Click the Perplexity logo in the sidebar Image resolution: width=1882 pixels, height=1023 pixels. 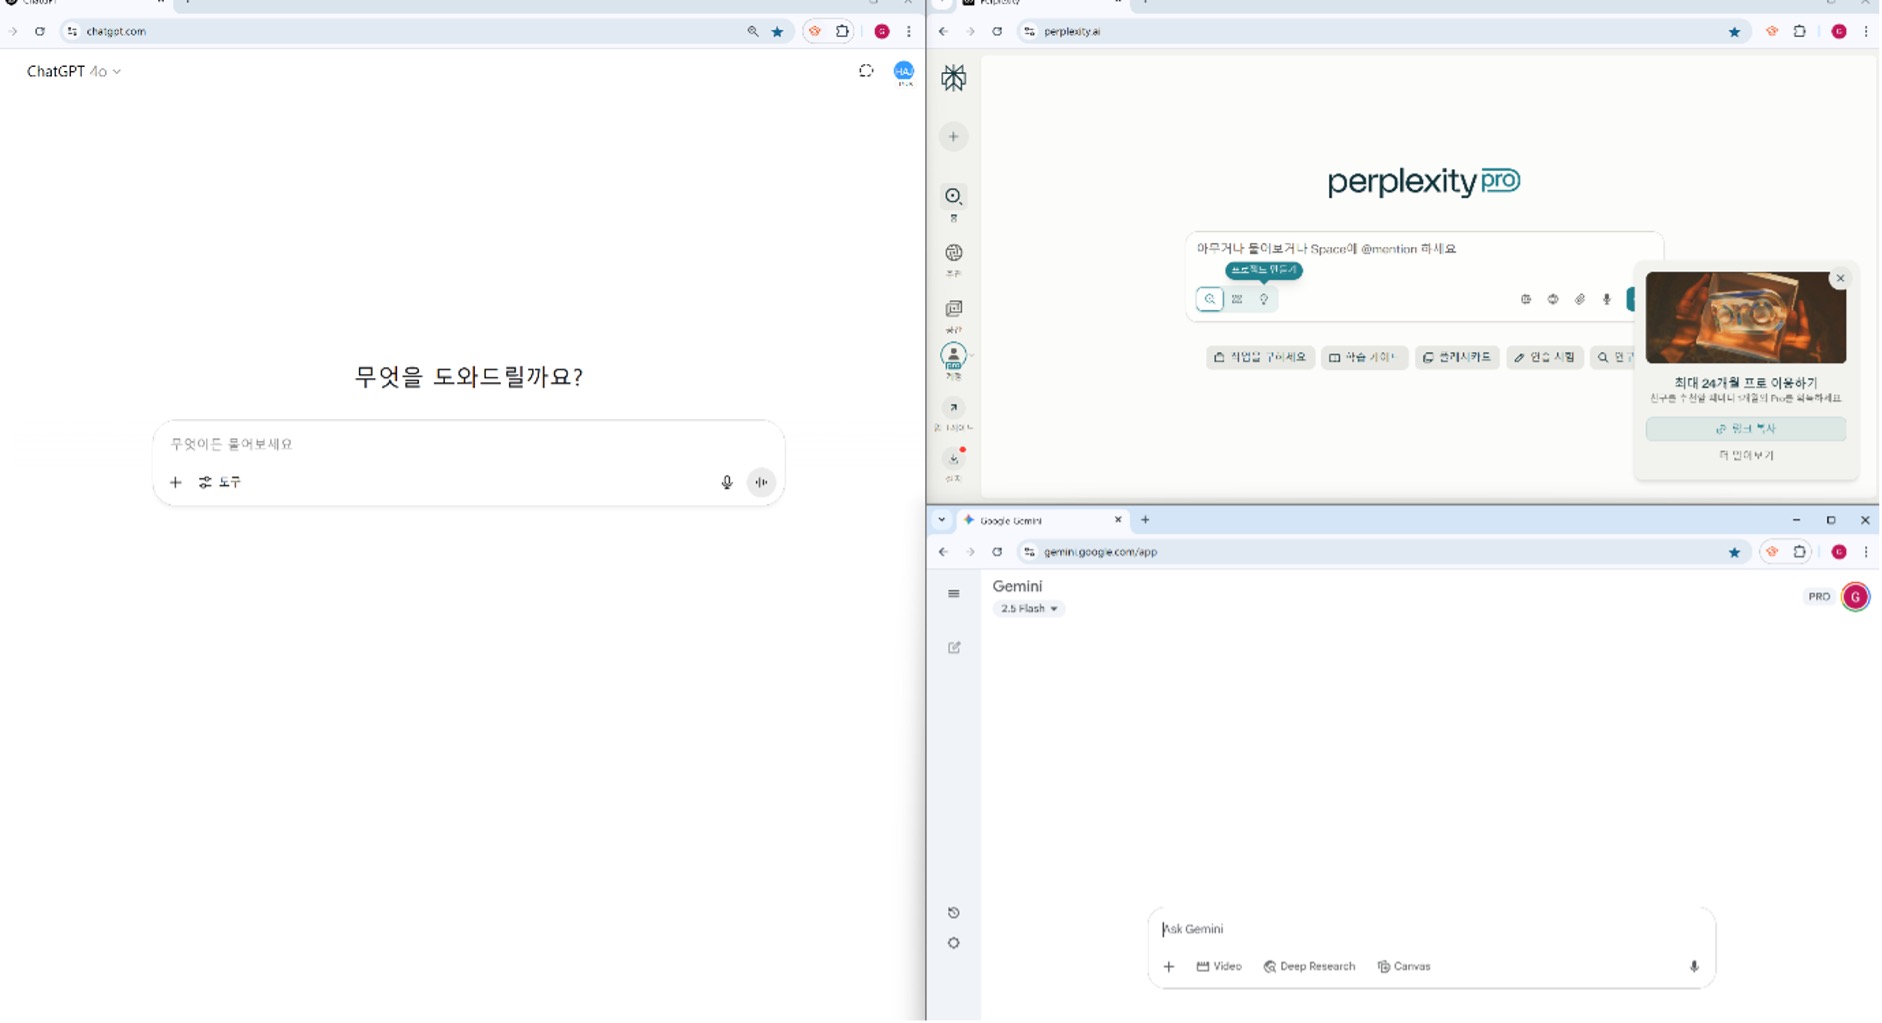pyautogui.click(x=953, y=78)
